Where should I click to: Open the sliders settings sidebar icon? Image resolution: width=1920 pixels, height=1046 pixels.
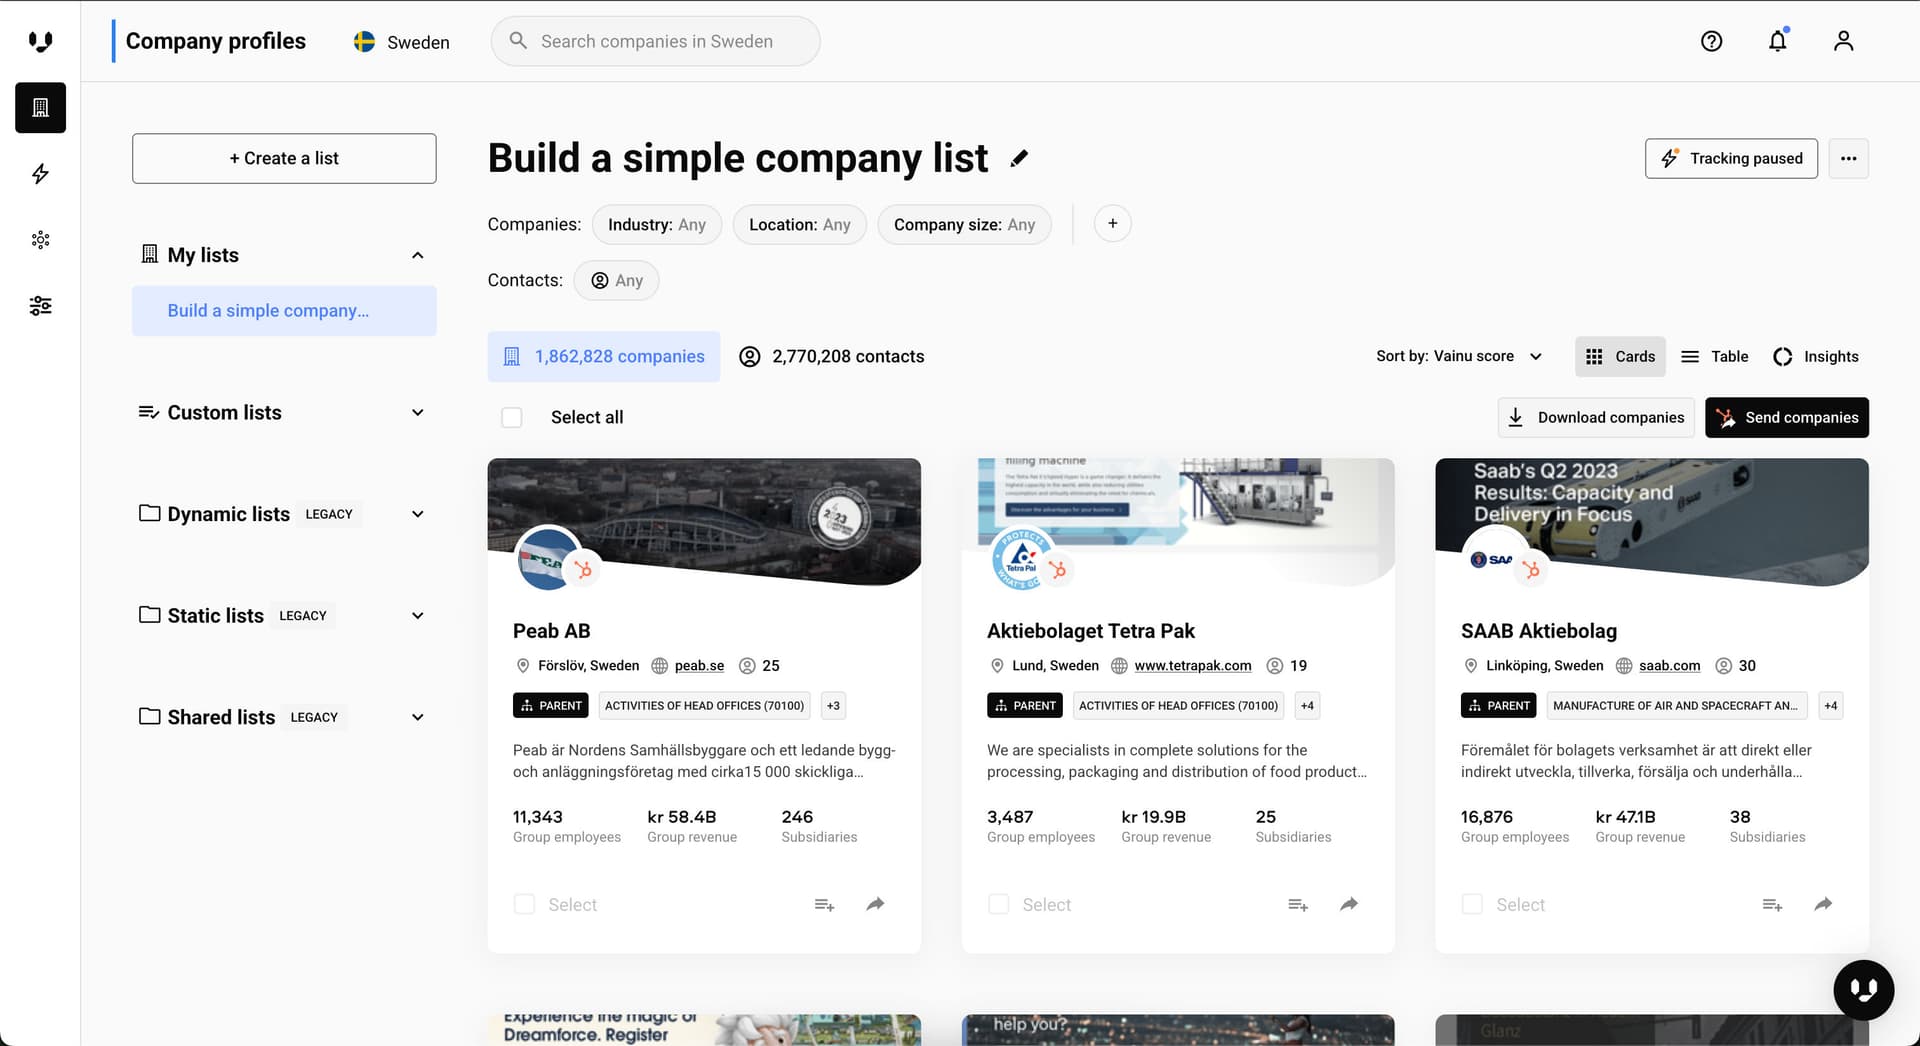[x=40, y=306]
